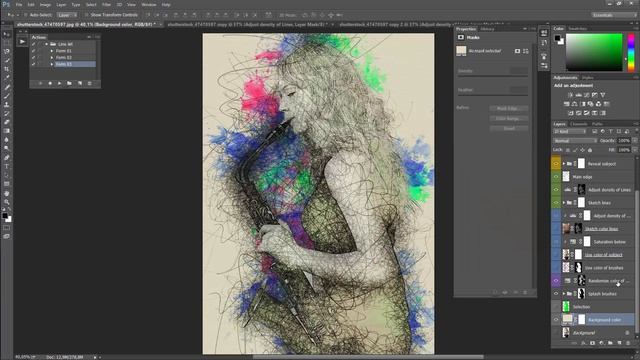640x360 pixels.
Task: Toggle Show Transform Controls checkbox
Action: click(x=86, y=15)
